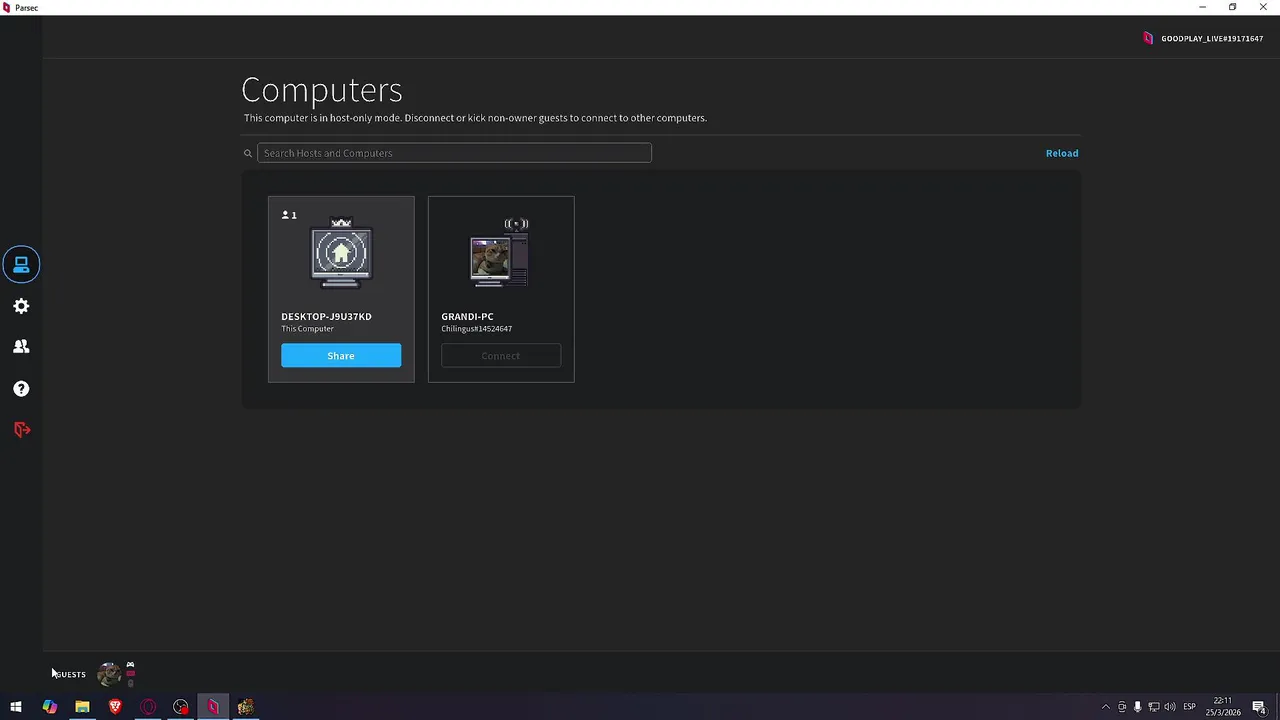Expand the hidden system tray icons
Screen dimensions: 1280x720
coord(1105,707)
